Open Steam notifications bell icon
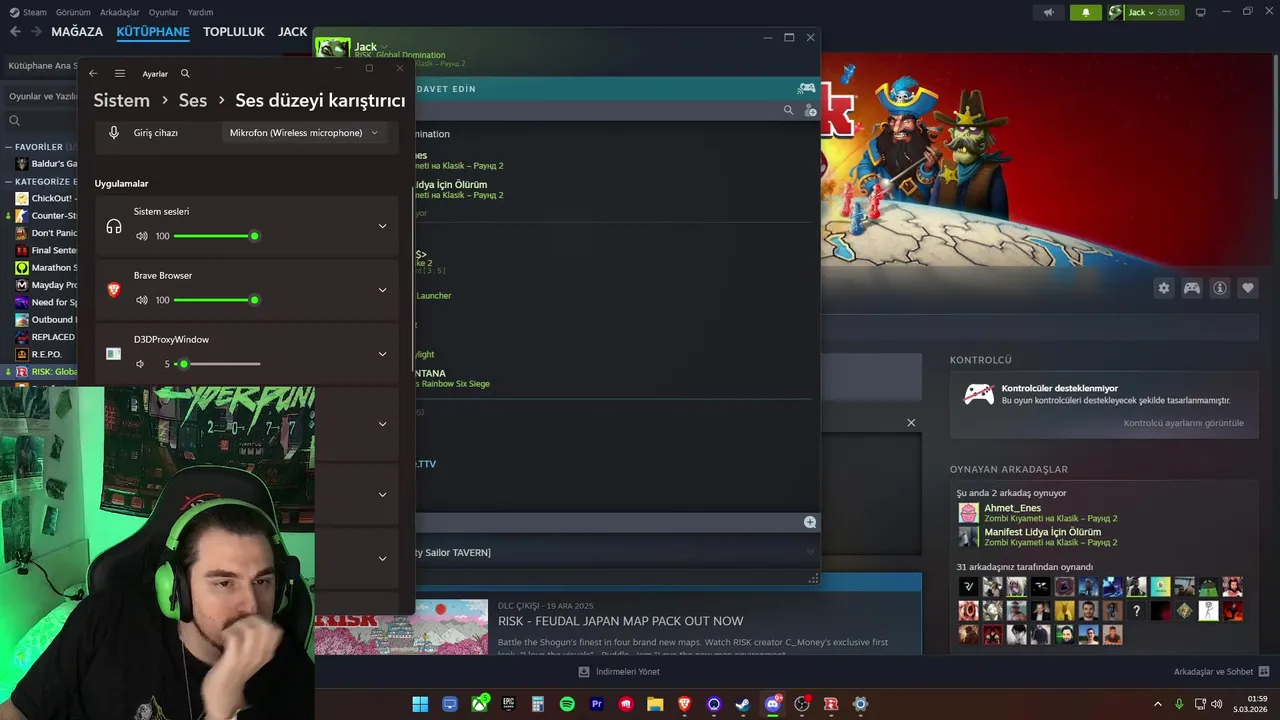 1086,12
